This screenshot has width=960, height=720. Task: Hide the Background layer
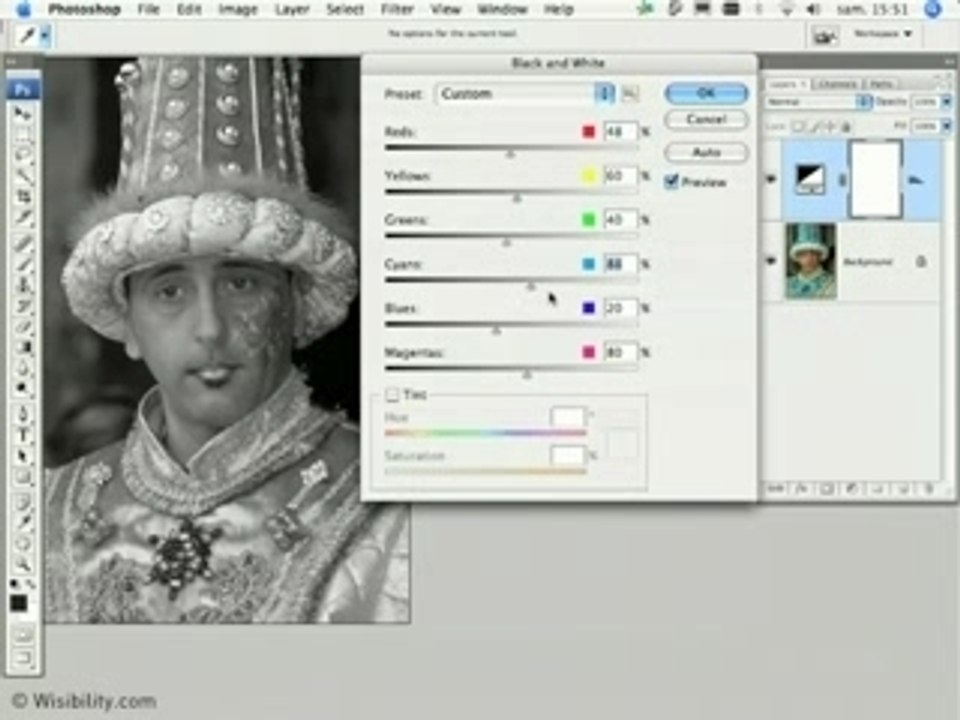(x=771, y=261)
